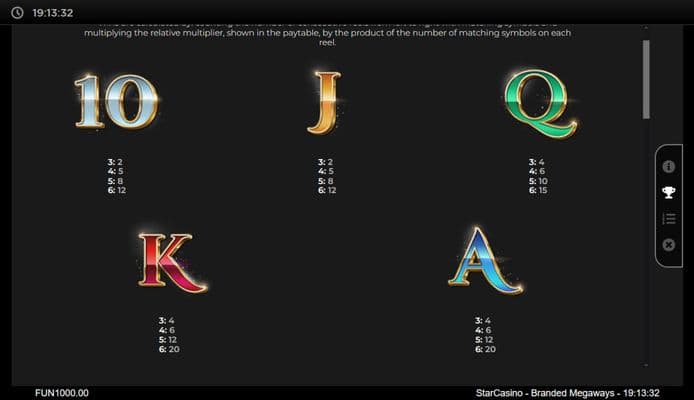Click the clock icon in the top bar
Viewport: 694px width, 400px height.
click(x=17, y=14)
